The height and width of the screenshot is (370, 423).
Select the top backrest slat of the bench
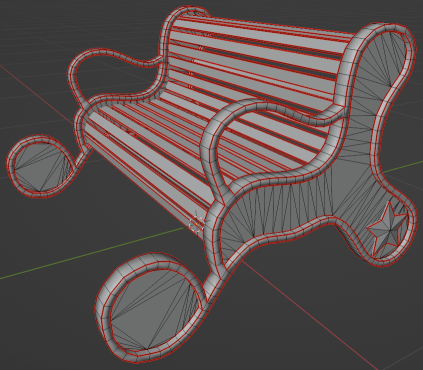[261, 34]
